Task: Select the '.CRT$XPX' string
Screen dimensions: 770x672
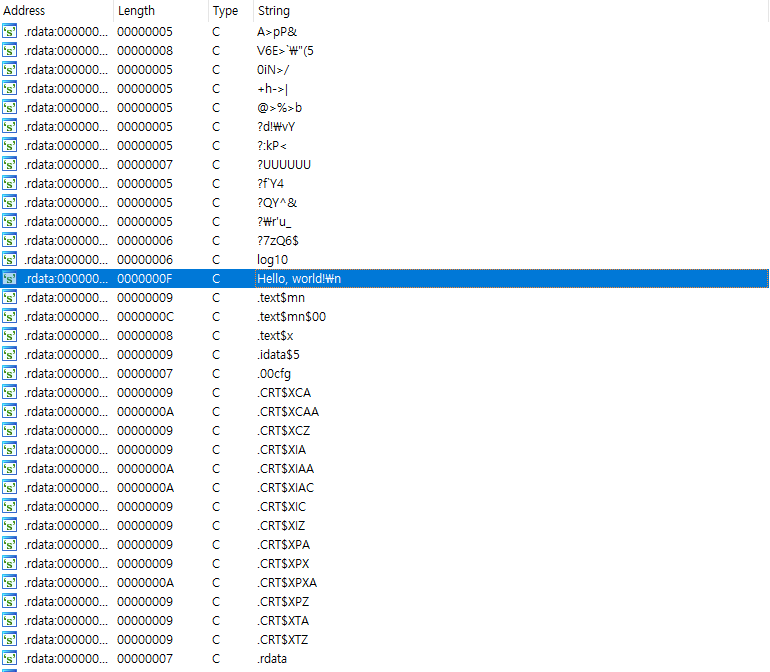Action: (283, 563)
